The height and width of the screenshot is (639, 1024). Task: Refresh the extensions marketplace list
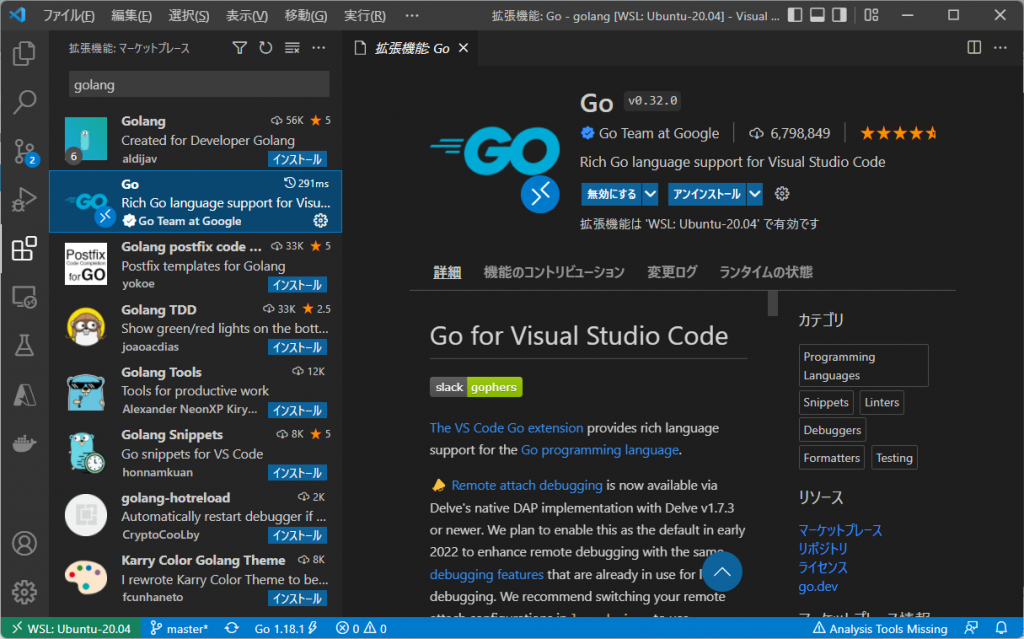pyautogui.click(x=266, y=48)
